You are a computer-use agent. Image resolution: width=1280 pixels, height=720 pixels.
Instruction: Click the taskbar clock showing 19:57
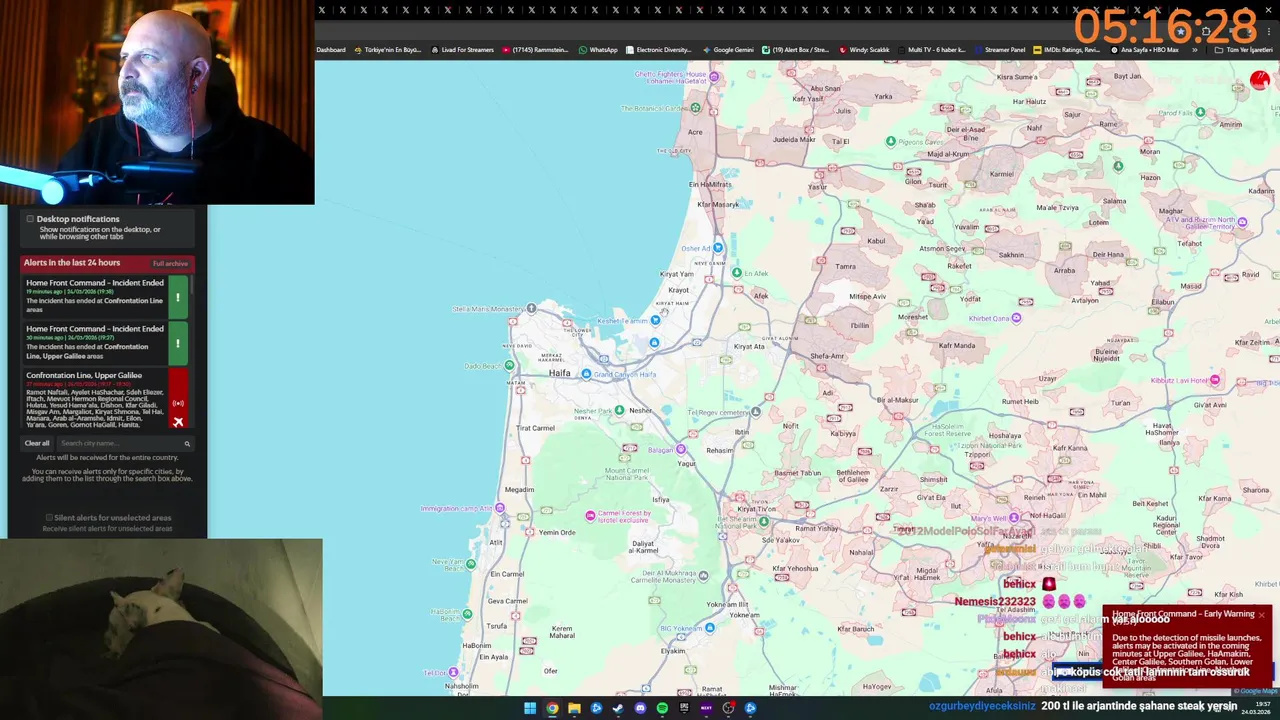(x=1256, y=707)
